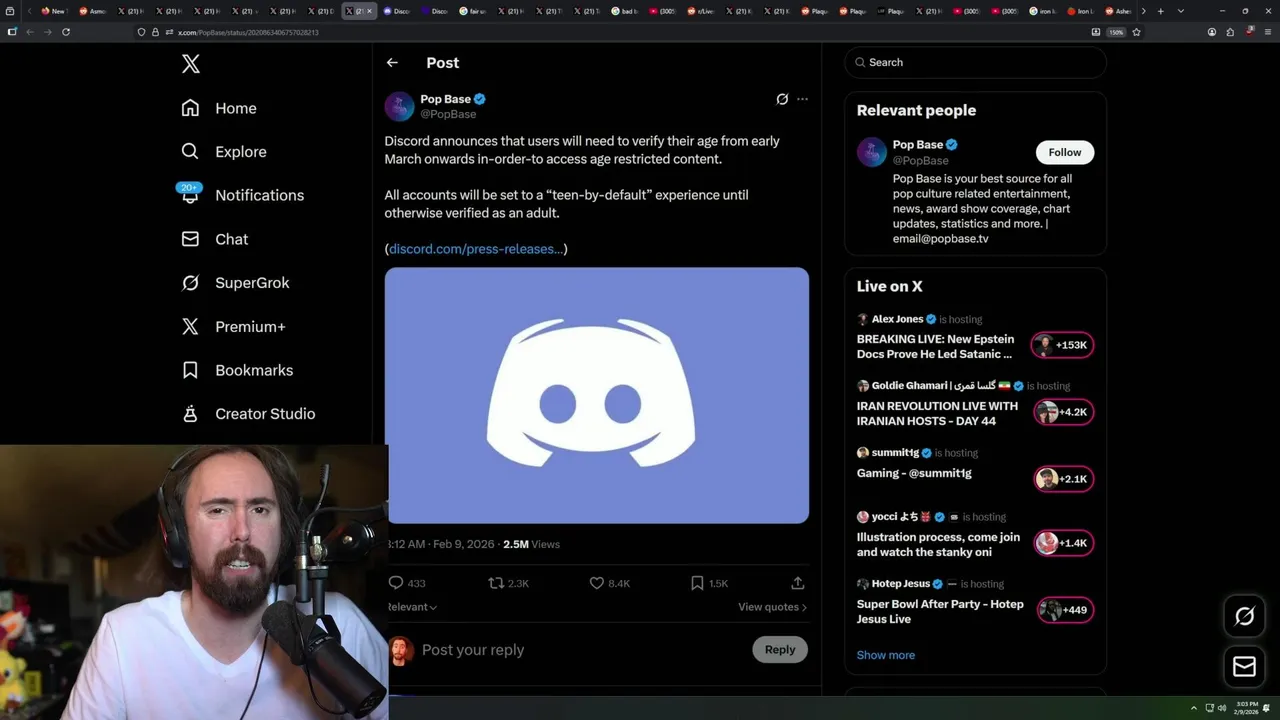Open the post's more options menu
1280x720 pixels.
click(802, 99)
